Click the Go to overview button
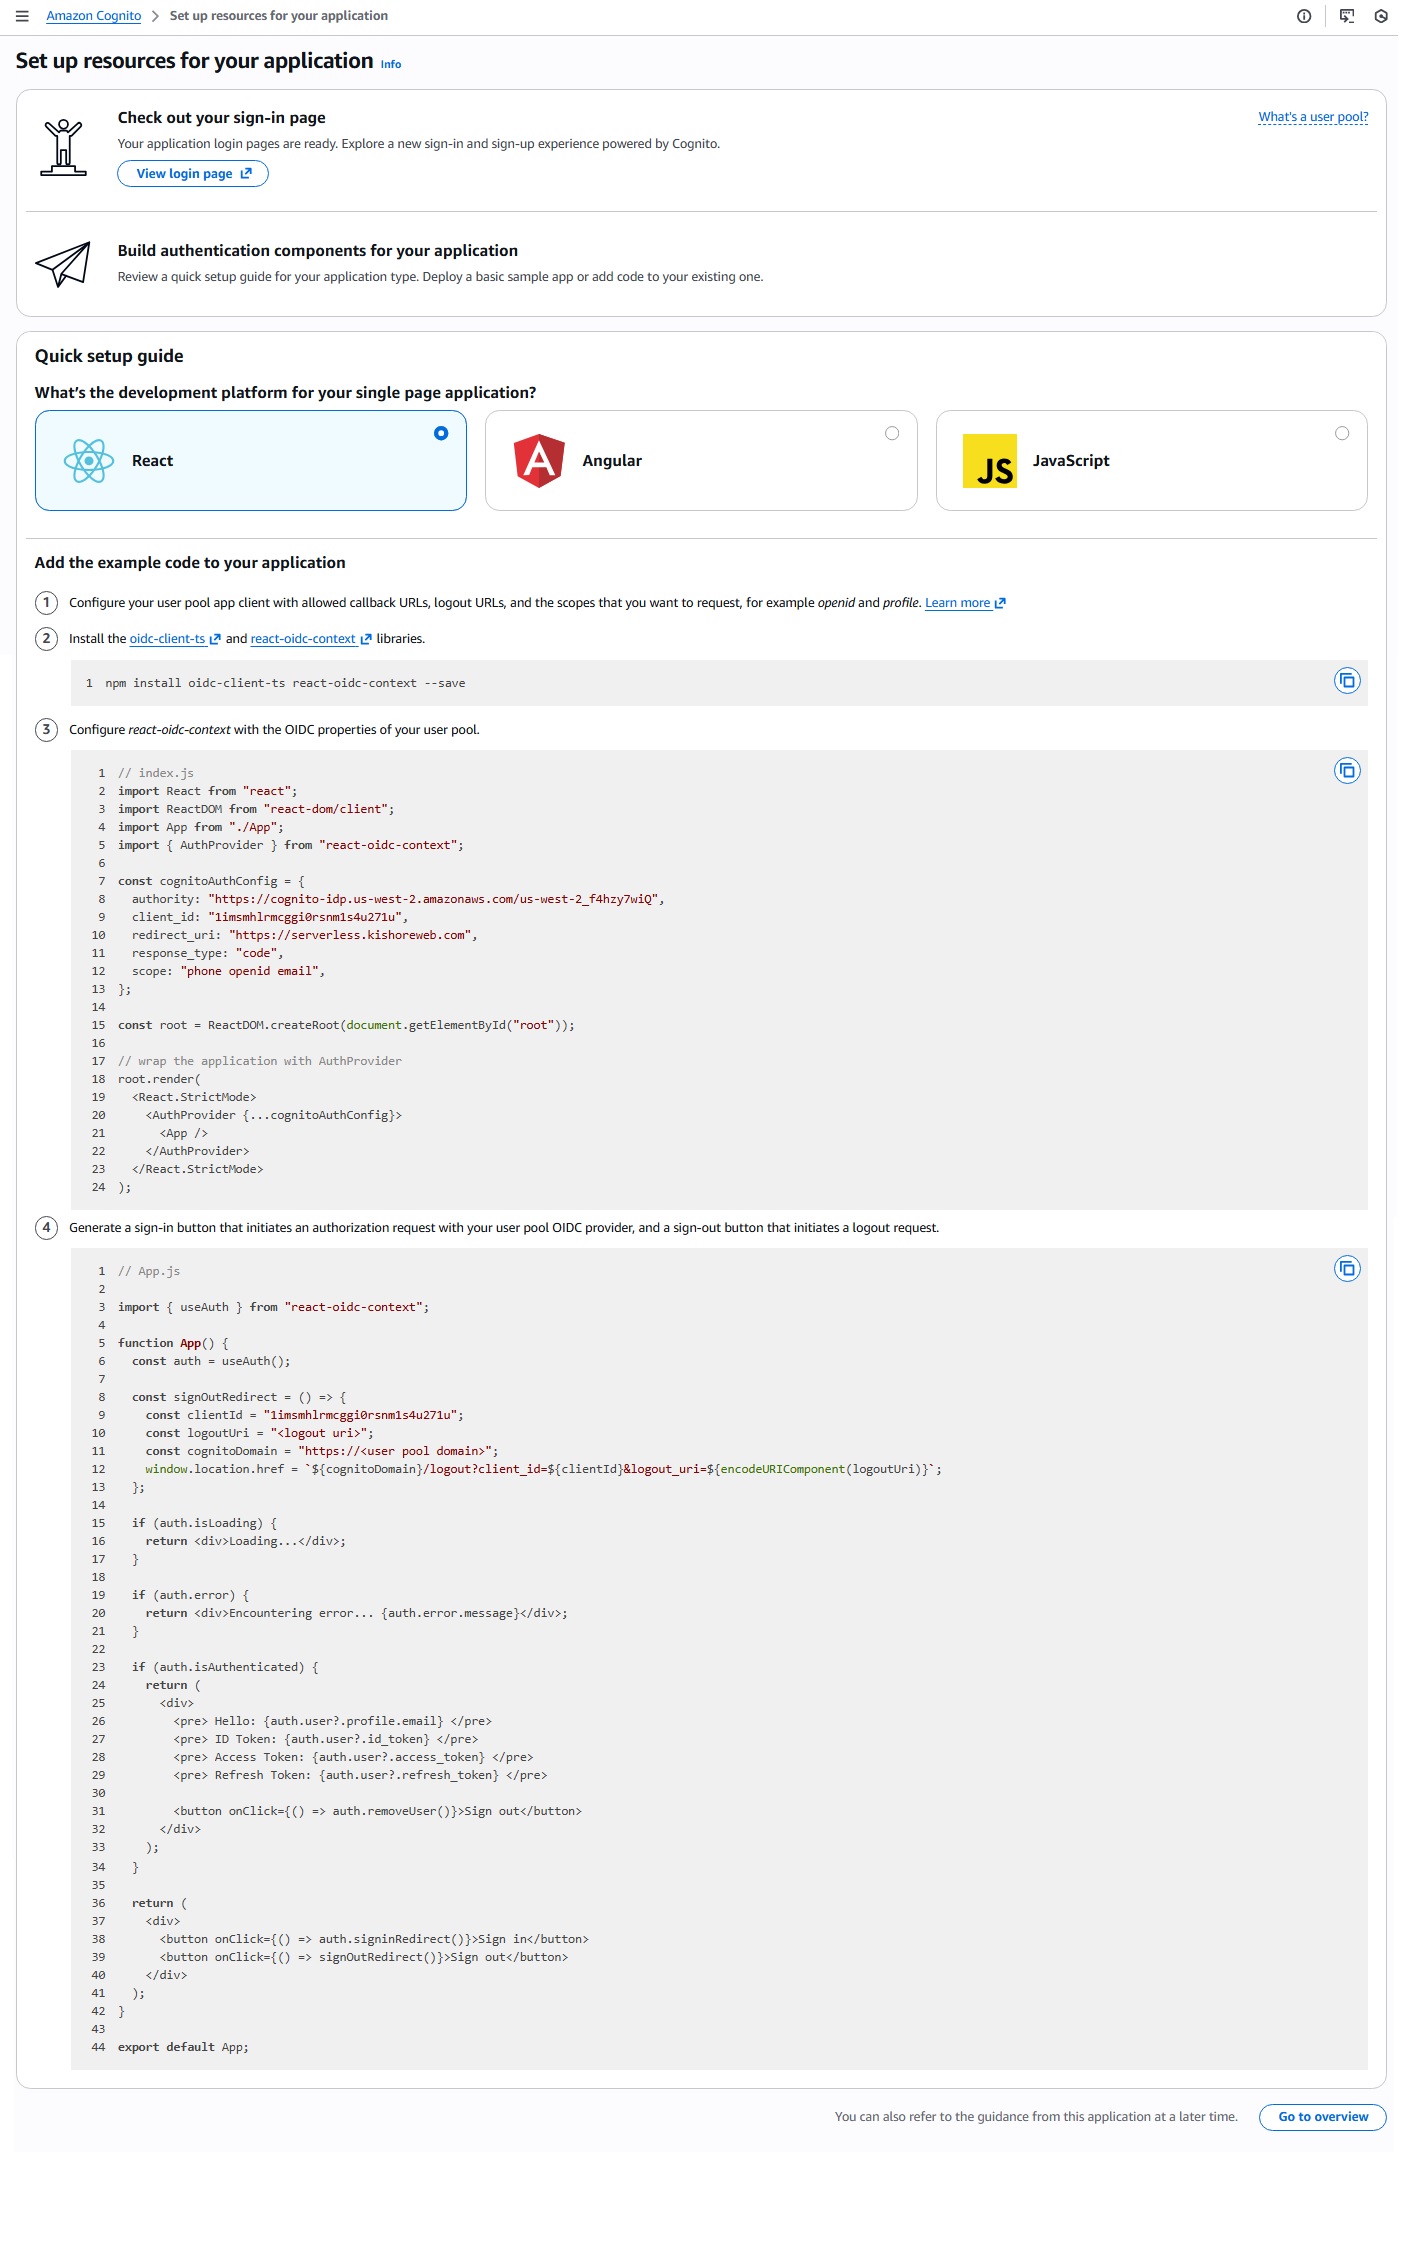 [x=1322, y=2117]
